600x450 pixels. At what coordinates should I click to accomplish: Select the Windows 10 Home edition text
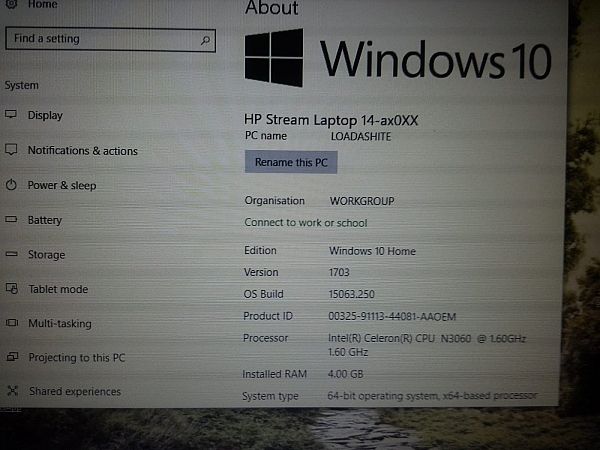click(372, 251)
